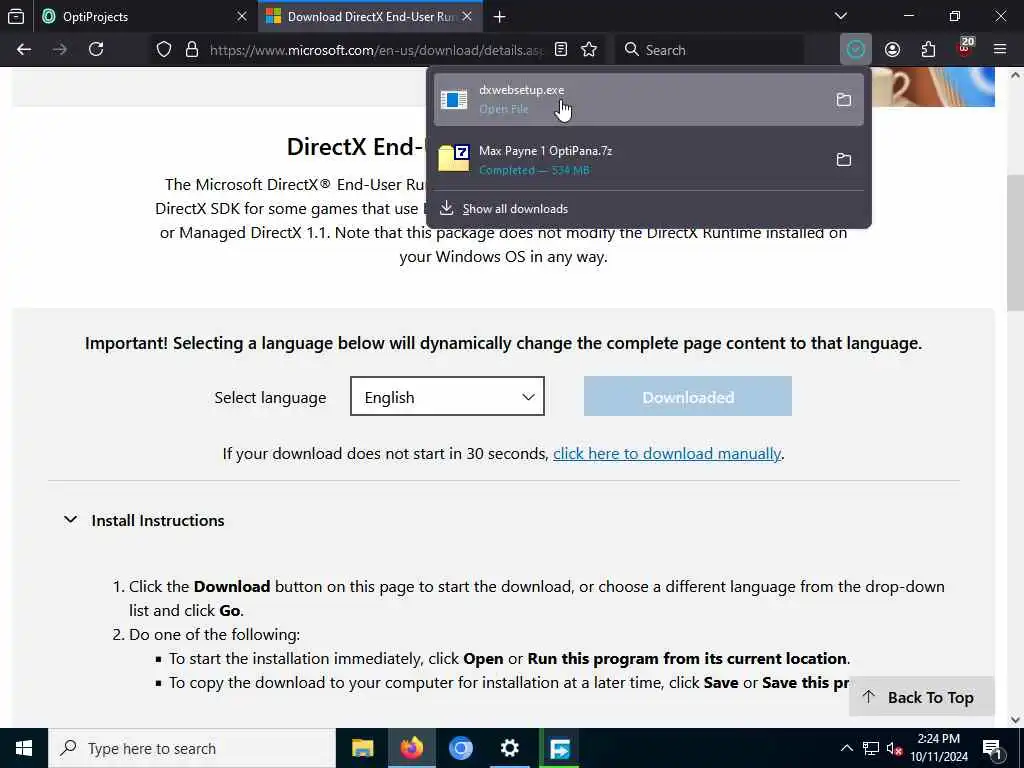
Task: Toggle reader view icon in address bar
Action: click(561, 50)
